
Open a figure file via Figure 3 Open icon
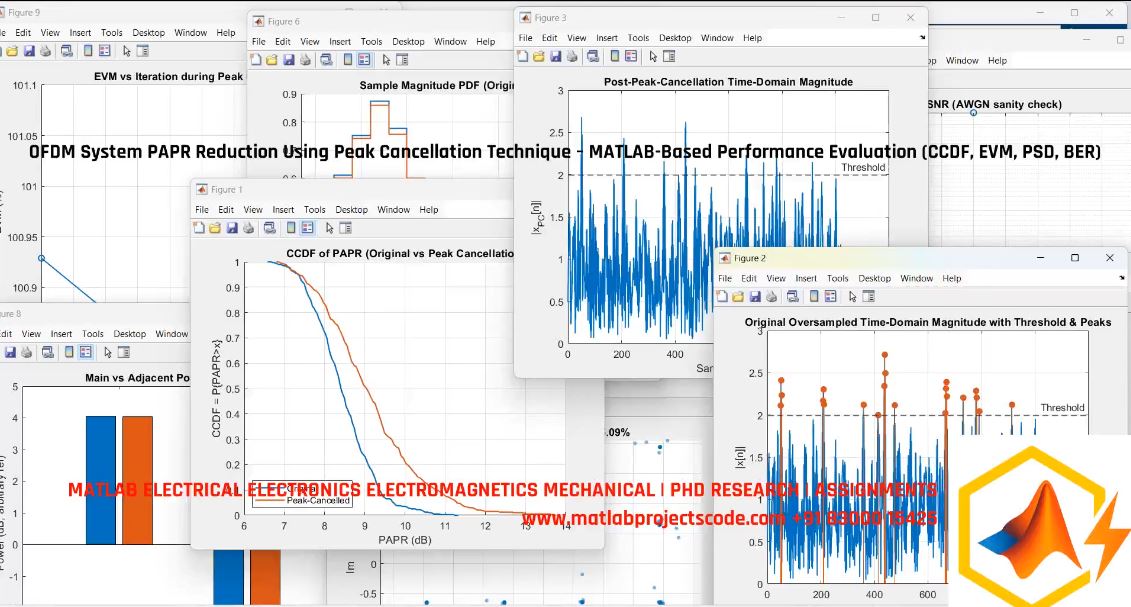539,57
